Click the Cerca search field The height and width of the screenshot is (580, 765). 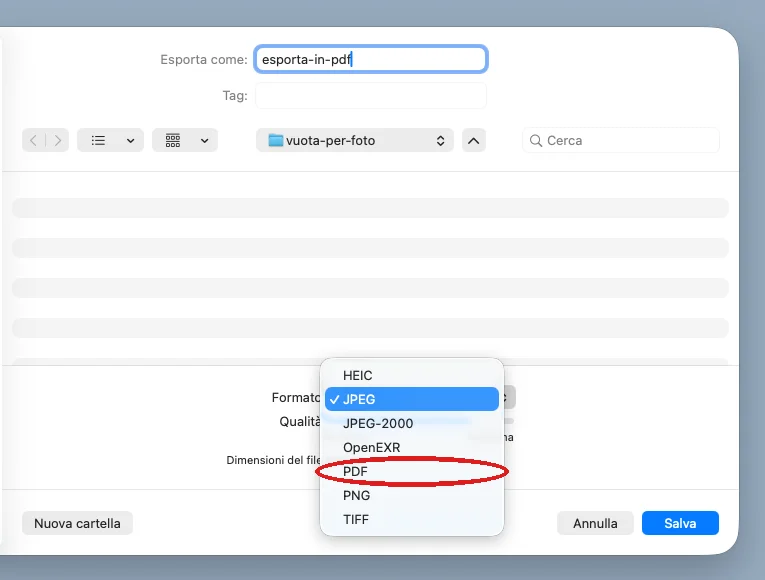pyautogui.click(x=621, y=140)
